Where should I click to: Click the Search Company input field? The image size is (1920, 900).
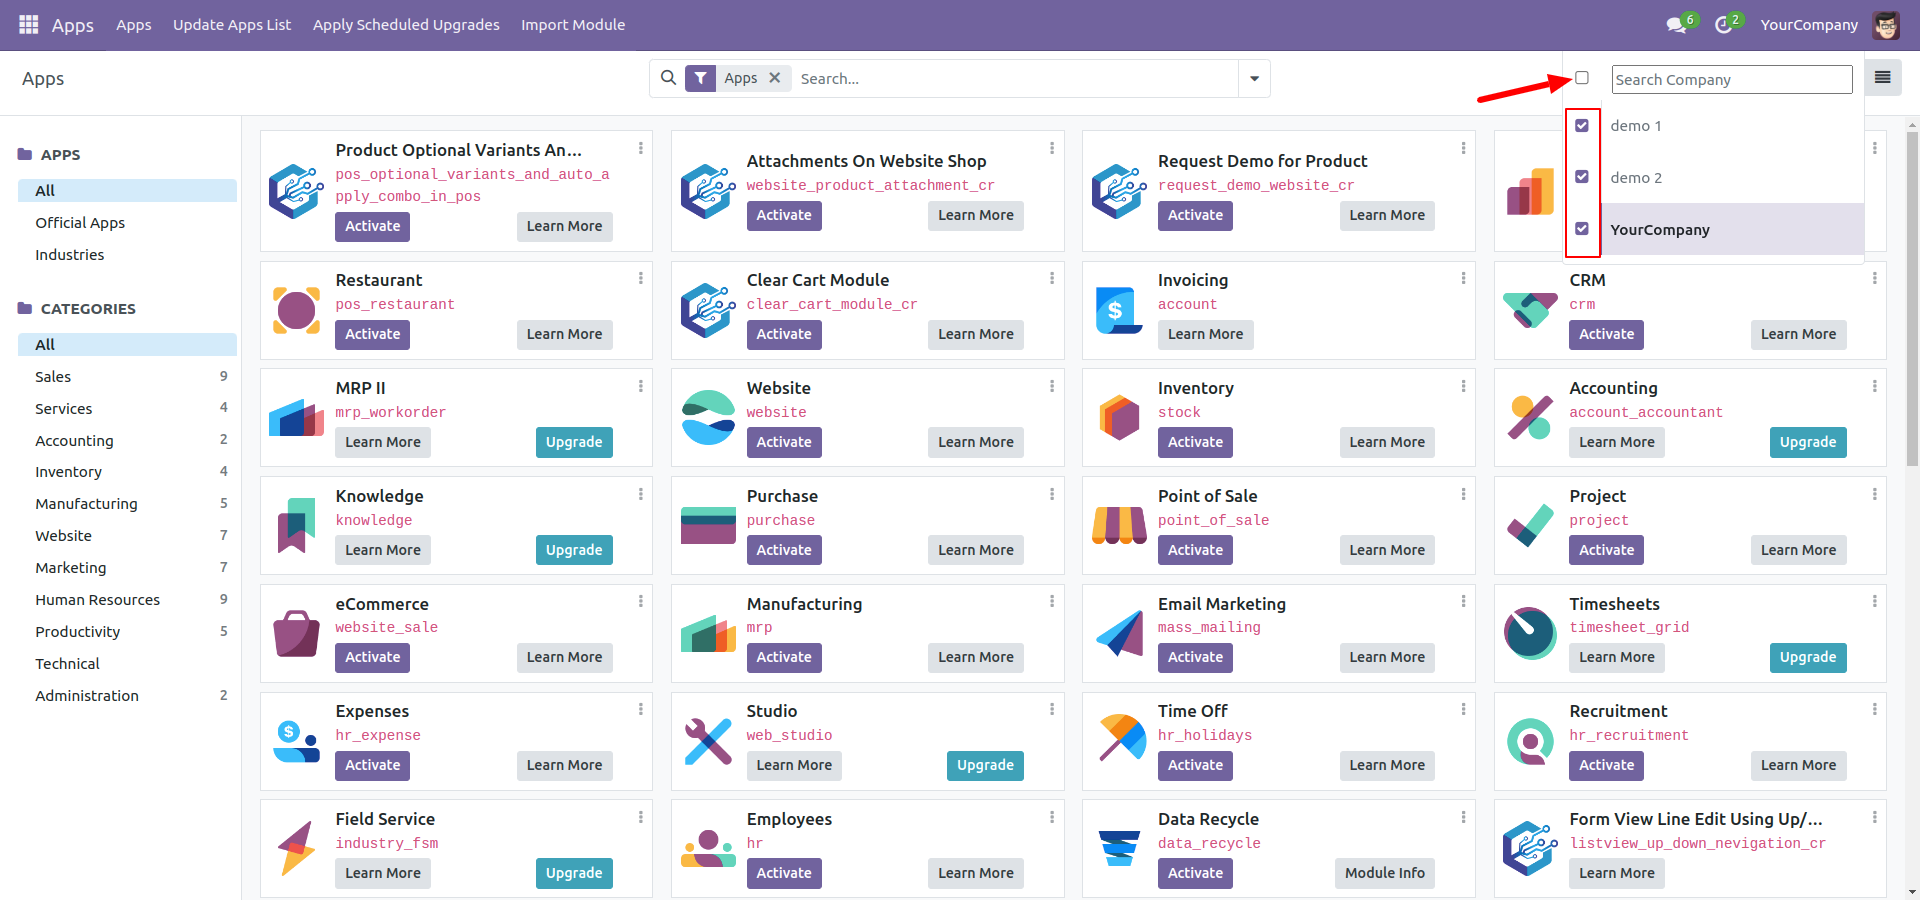click(1732, 79)
